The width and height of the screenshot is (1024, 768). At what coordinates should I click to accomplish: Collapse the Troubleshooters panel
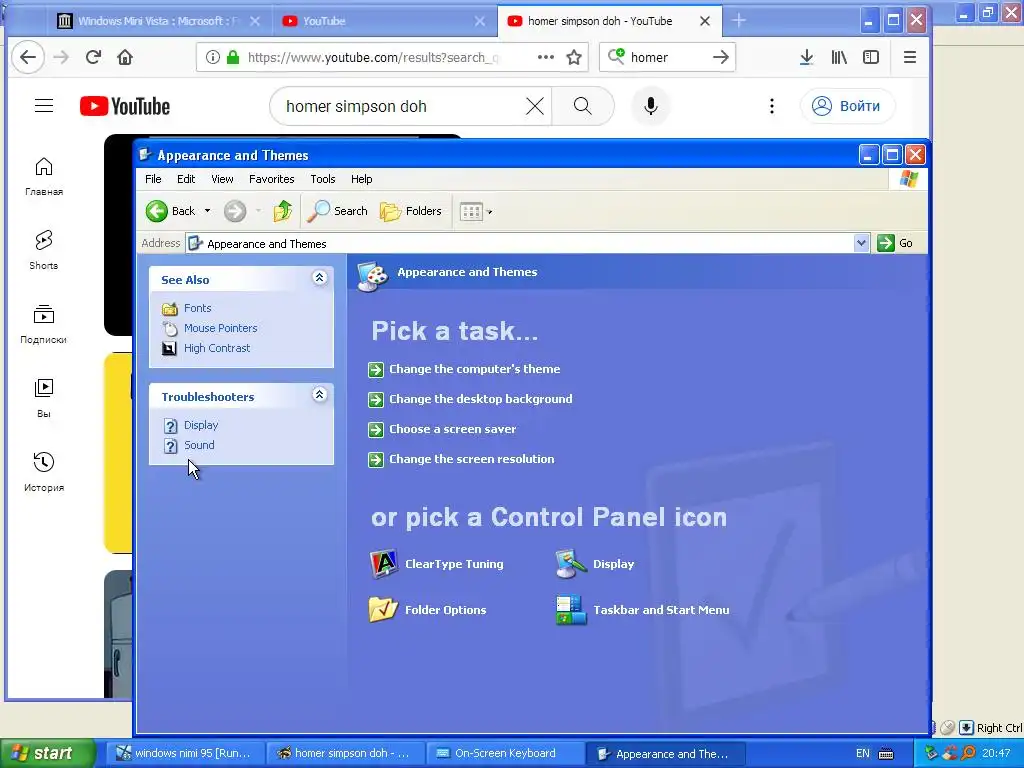(x=319, y=395)
